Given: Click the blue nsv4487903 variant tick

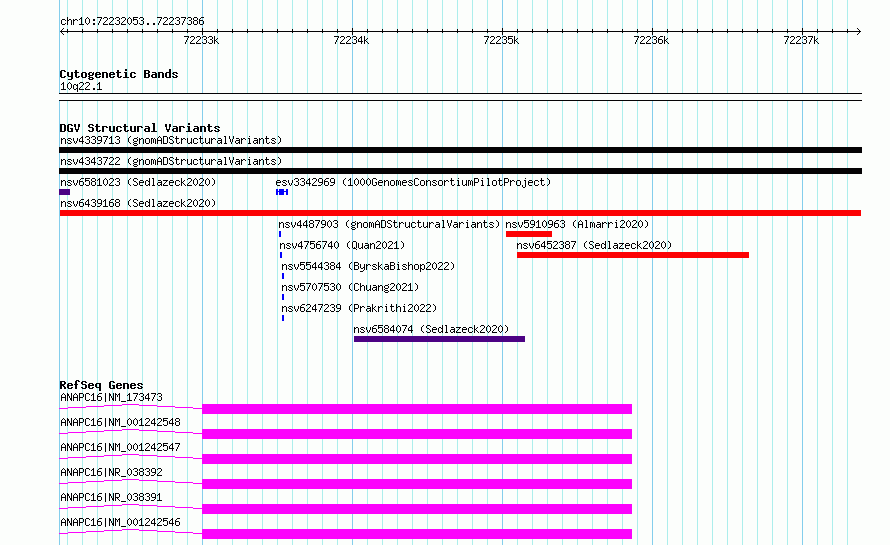Looking at the screenshot, I should pos(280,234).
